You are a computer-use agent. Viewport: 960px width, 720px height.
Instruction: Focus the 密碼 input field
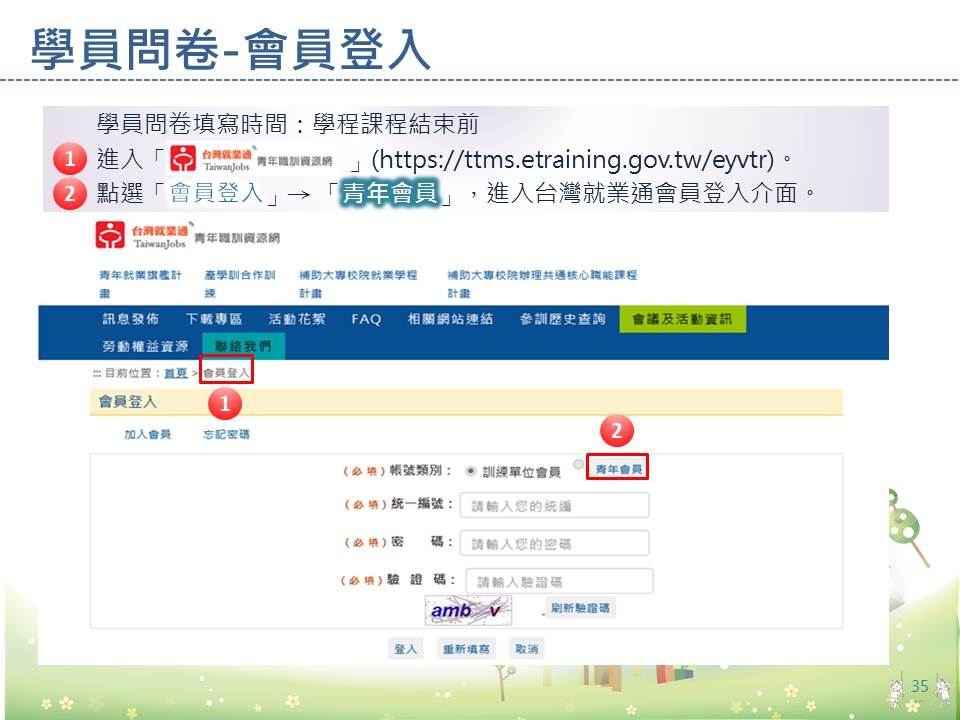tap(554, 543)
